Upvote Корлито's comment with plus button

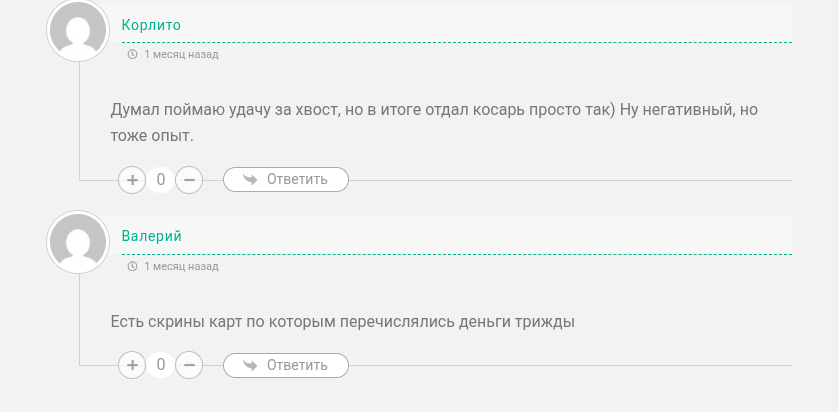pos(132,180)
